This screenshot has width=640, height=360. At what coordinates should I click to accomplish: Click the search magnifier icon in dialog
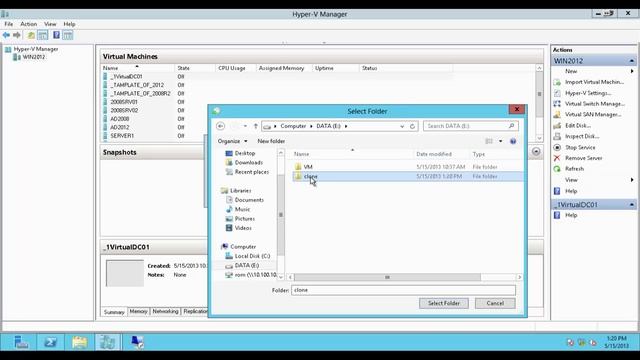(x=511, y=126)
